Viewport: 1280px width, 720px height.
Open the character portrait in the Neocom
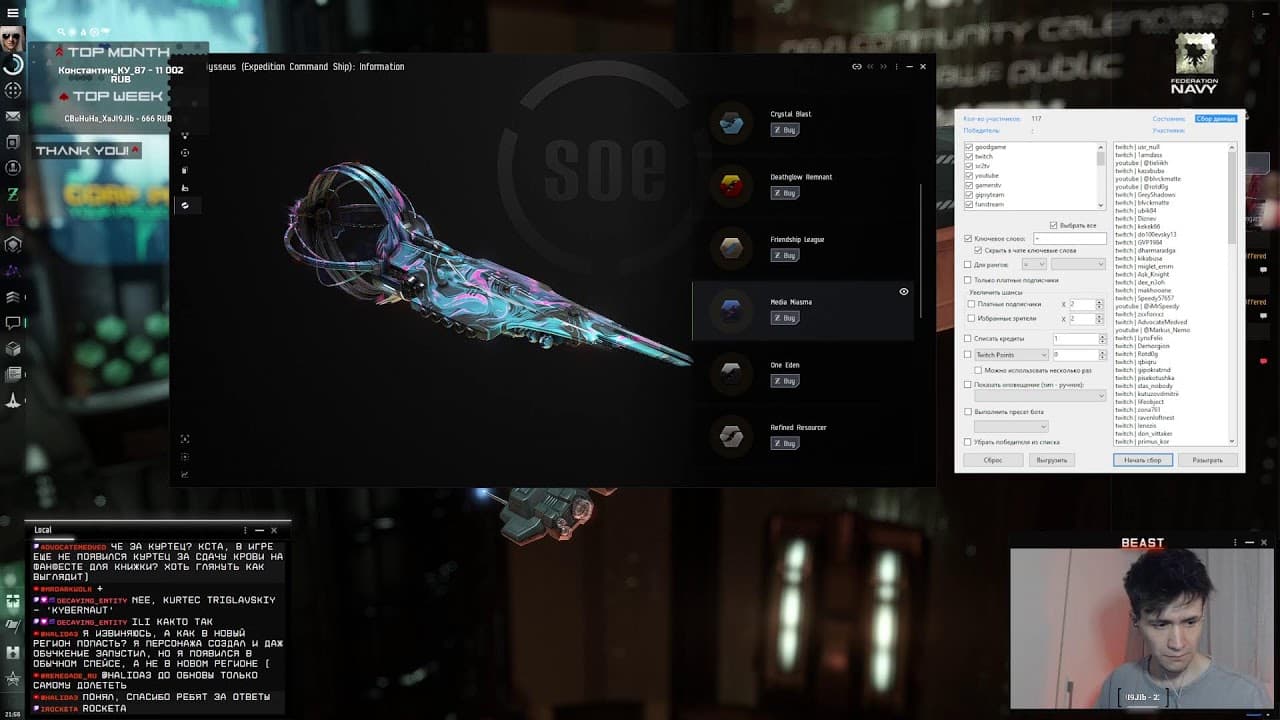click(12, 39)
